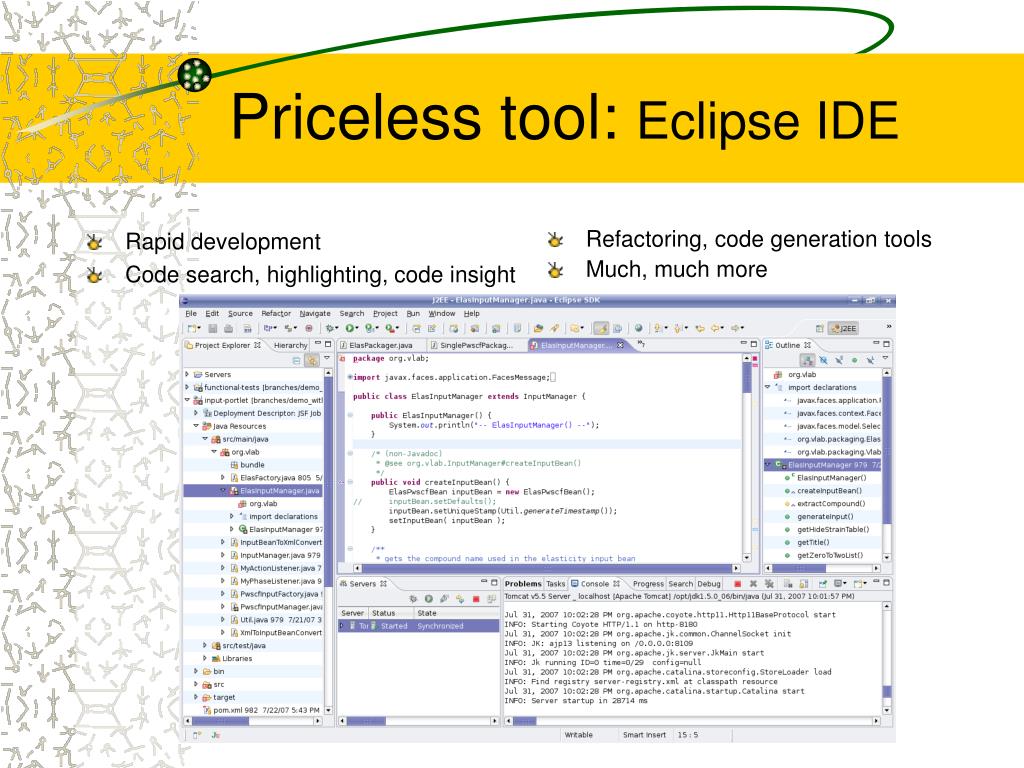
Task: Click the Remove All Terminated Launches icon
Action: coord(769,584)
